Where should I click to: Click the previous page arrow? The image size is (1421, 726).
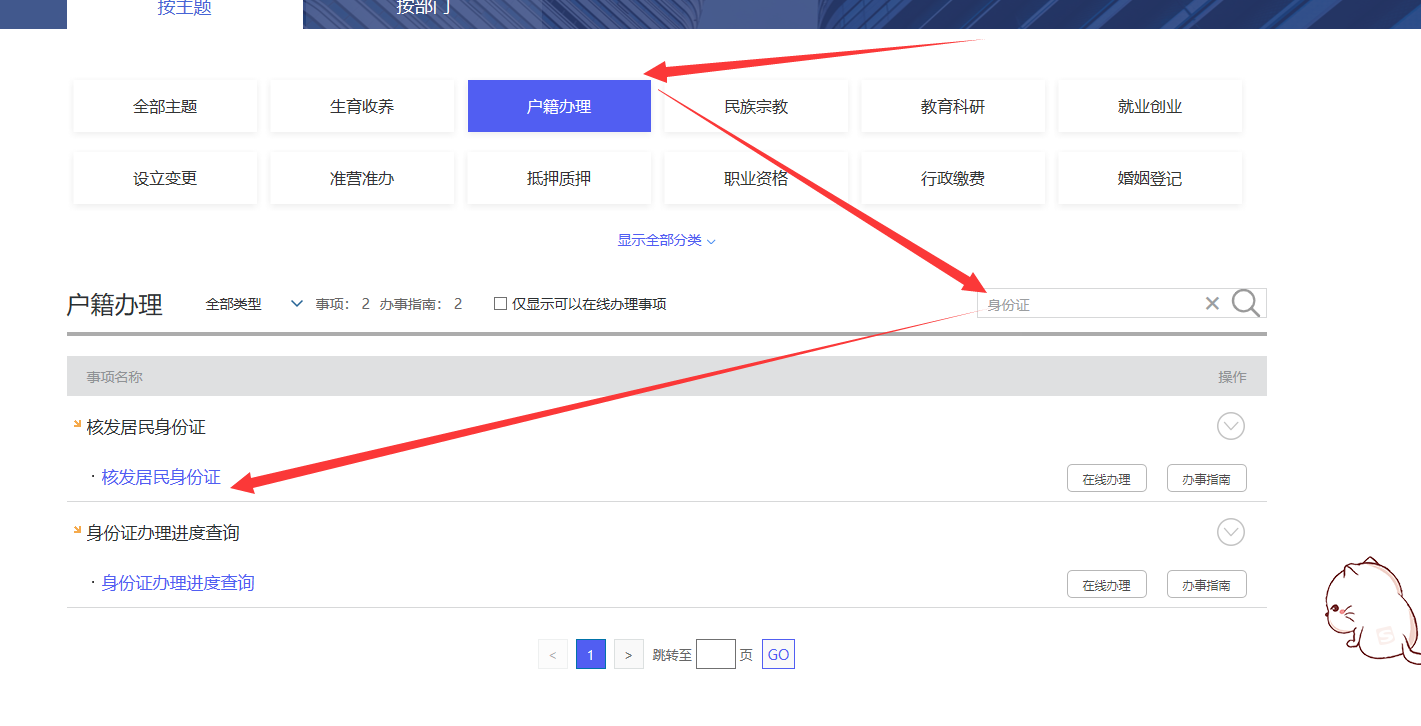pos(553,653)
